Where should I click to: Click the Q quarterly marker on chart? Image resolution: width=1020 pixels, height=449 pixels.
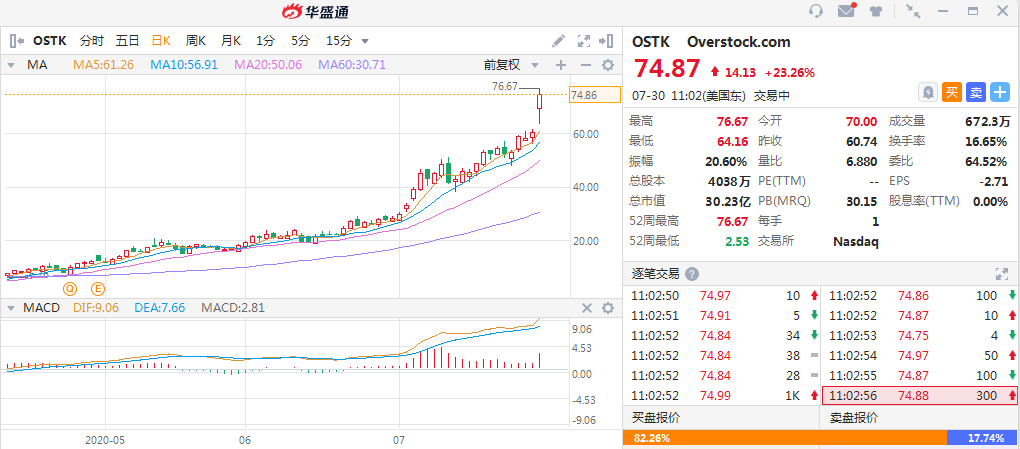point(70,288)
